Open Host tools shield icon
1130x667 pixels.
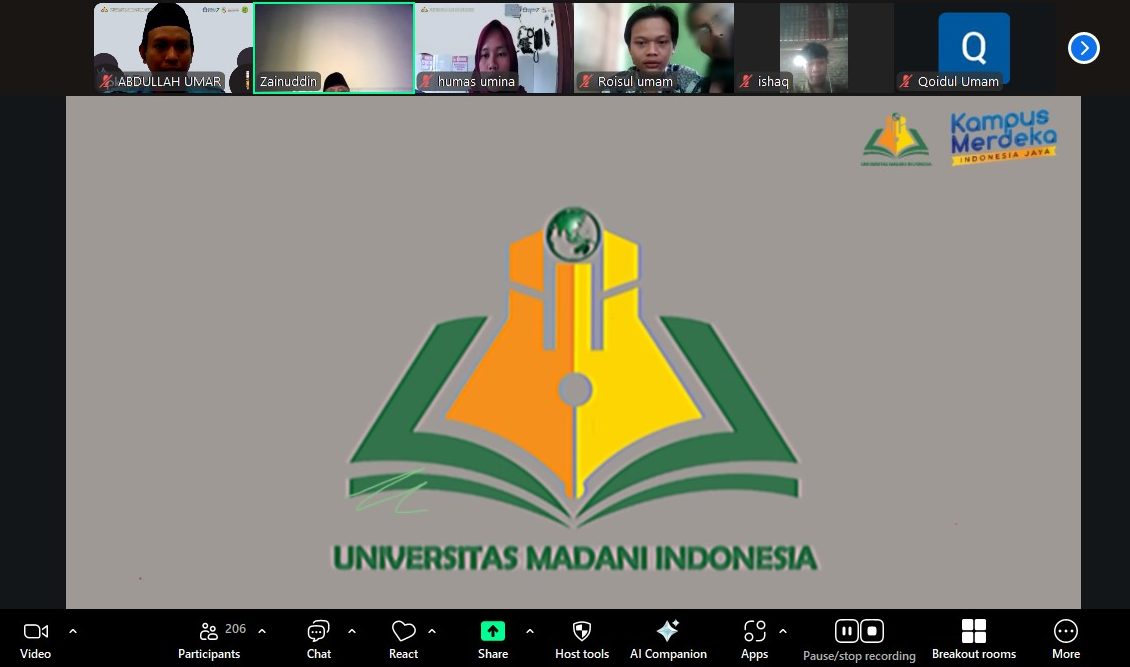(x=582, y=632)
